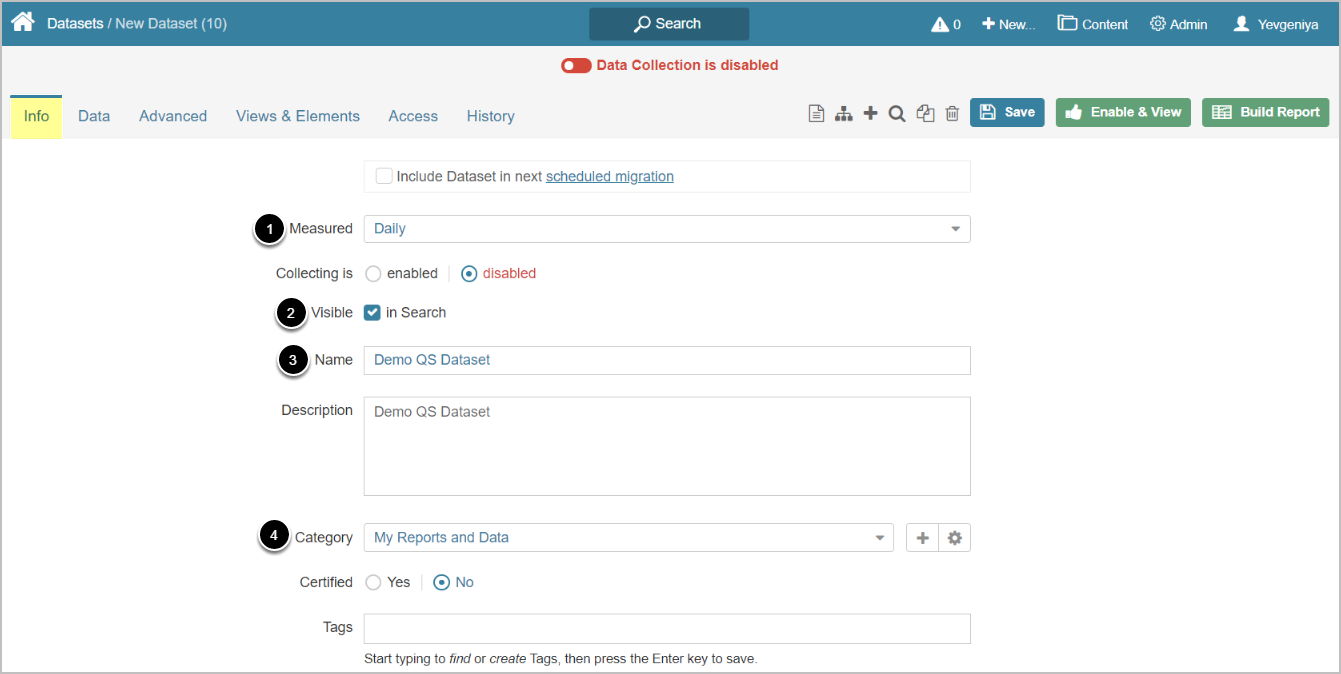
Task: Open the New... plus menu
Action: (x=1007, y=24)
